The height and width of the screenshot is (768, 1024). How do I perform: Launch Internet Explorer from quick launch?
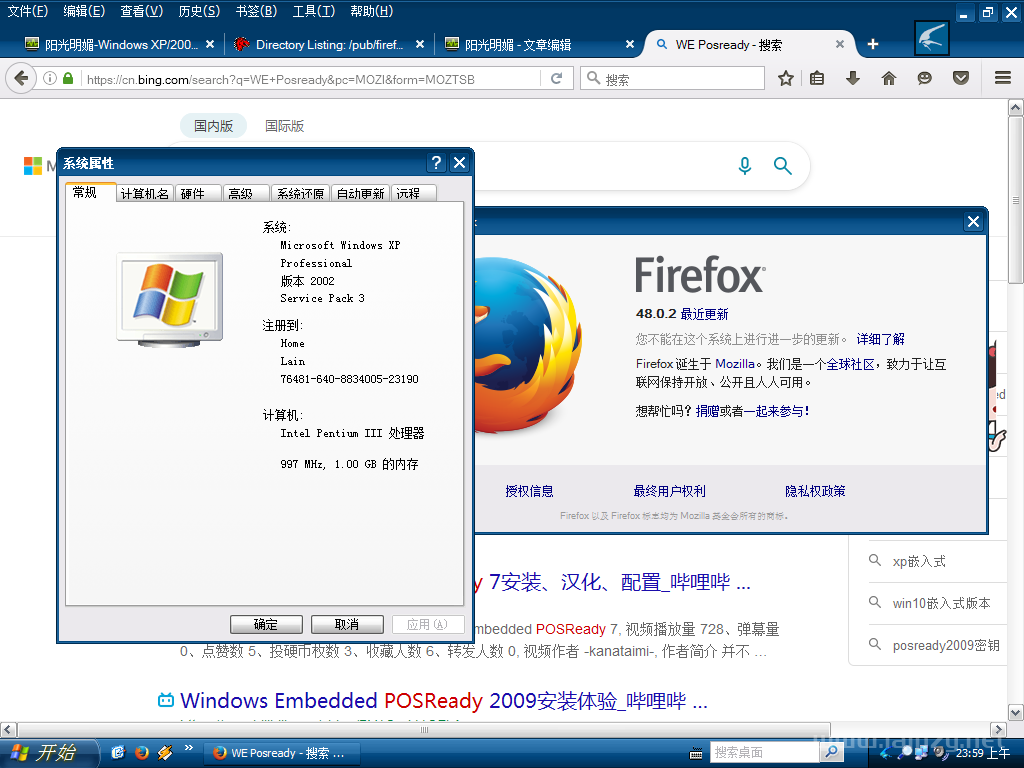pyautogui.click(x=118, y=753)
